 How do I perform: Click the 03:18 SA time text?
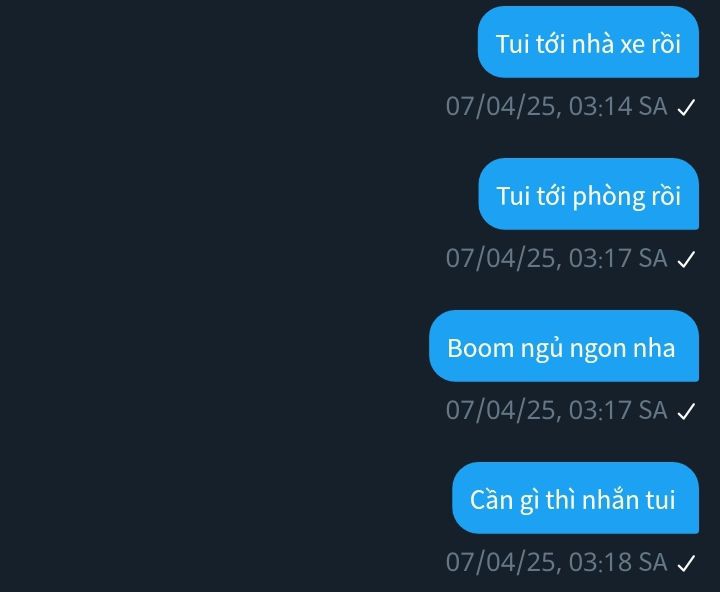(x=618, y=562)
